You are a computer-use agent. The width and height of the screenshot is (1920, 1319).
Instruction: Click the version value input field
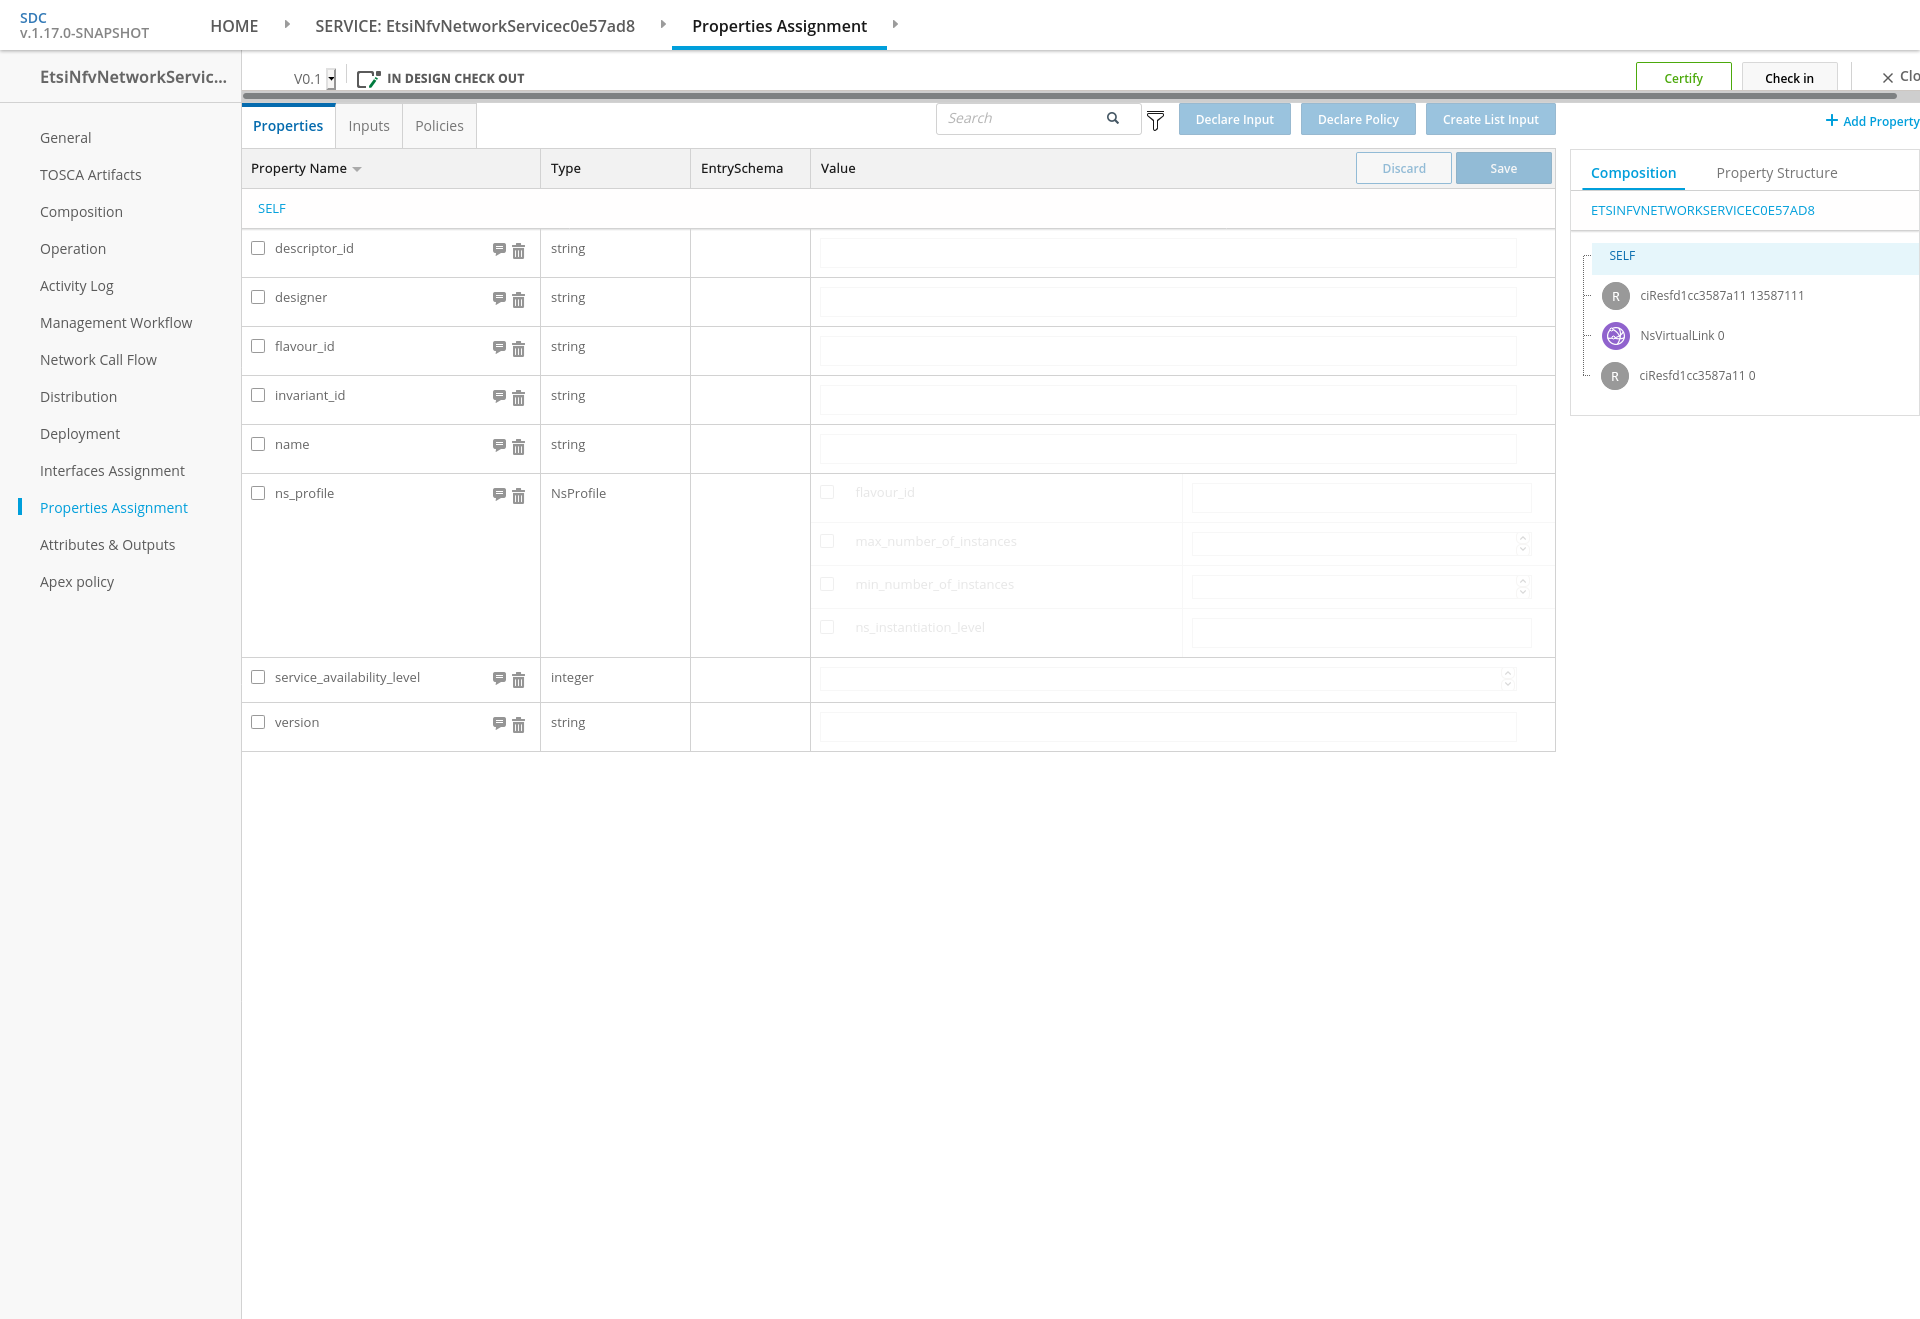pyautogui.click(x=1168, y=727)
